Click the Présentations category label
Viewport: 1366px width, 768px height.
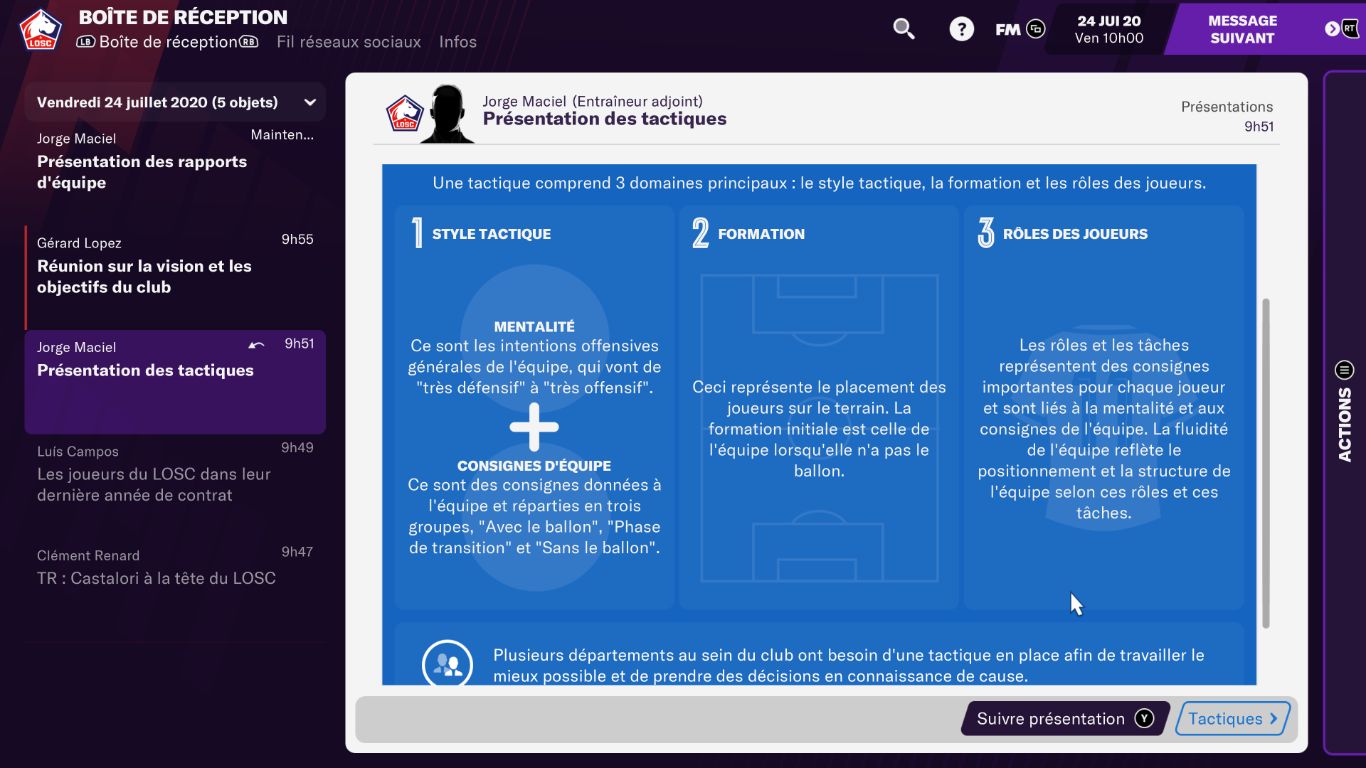pyautogui.click(x=1227, y=106)
